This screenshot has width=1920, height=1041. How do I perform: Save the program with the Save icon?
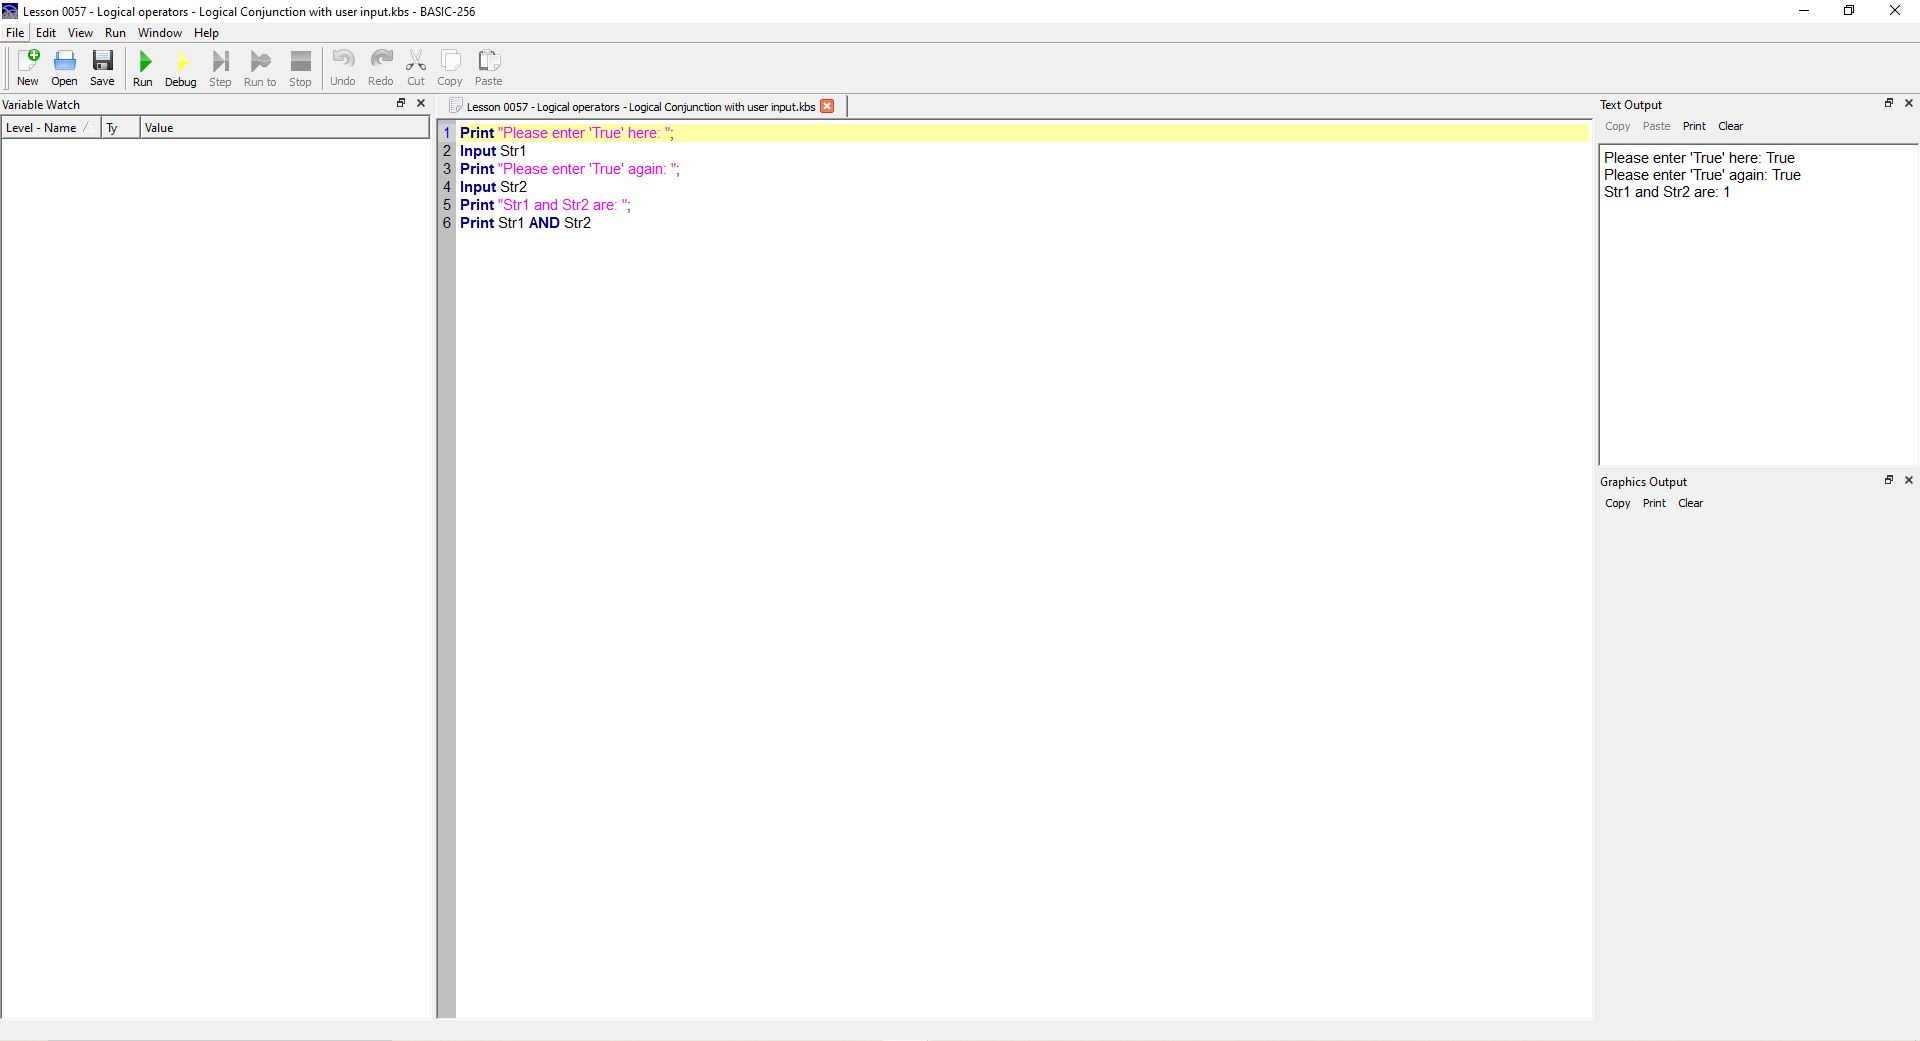tap(102, 68)
